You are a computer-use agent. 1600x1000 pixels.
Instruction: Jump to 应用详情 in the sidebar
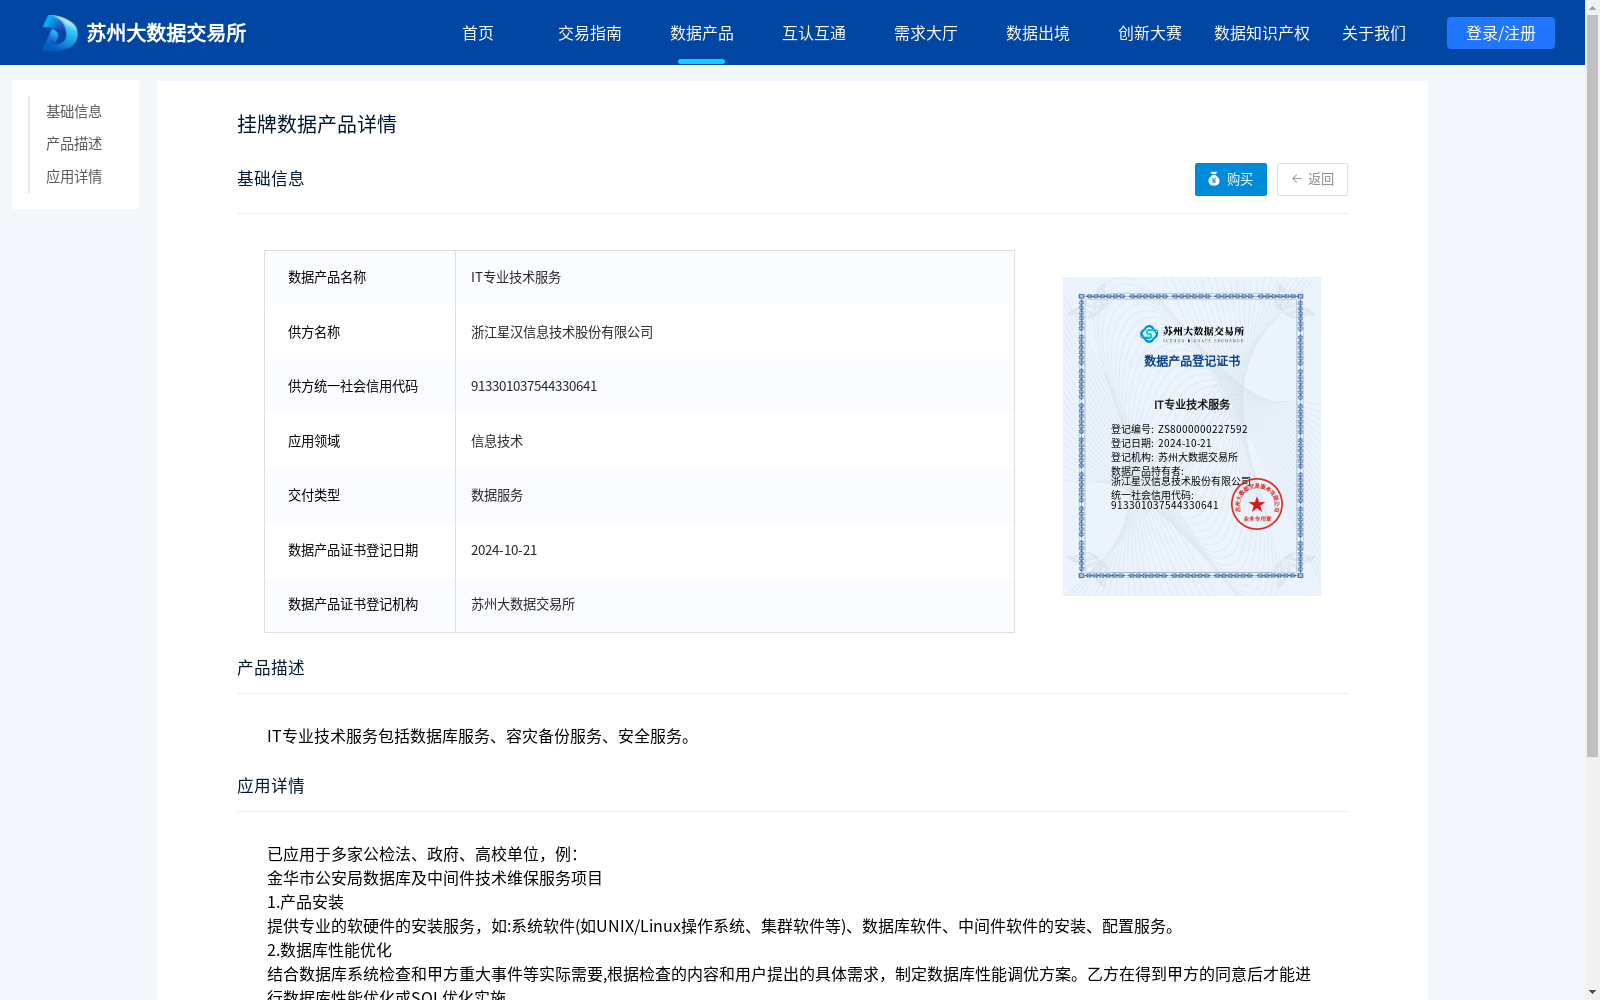[74, 177]
